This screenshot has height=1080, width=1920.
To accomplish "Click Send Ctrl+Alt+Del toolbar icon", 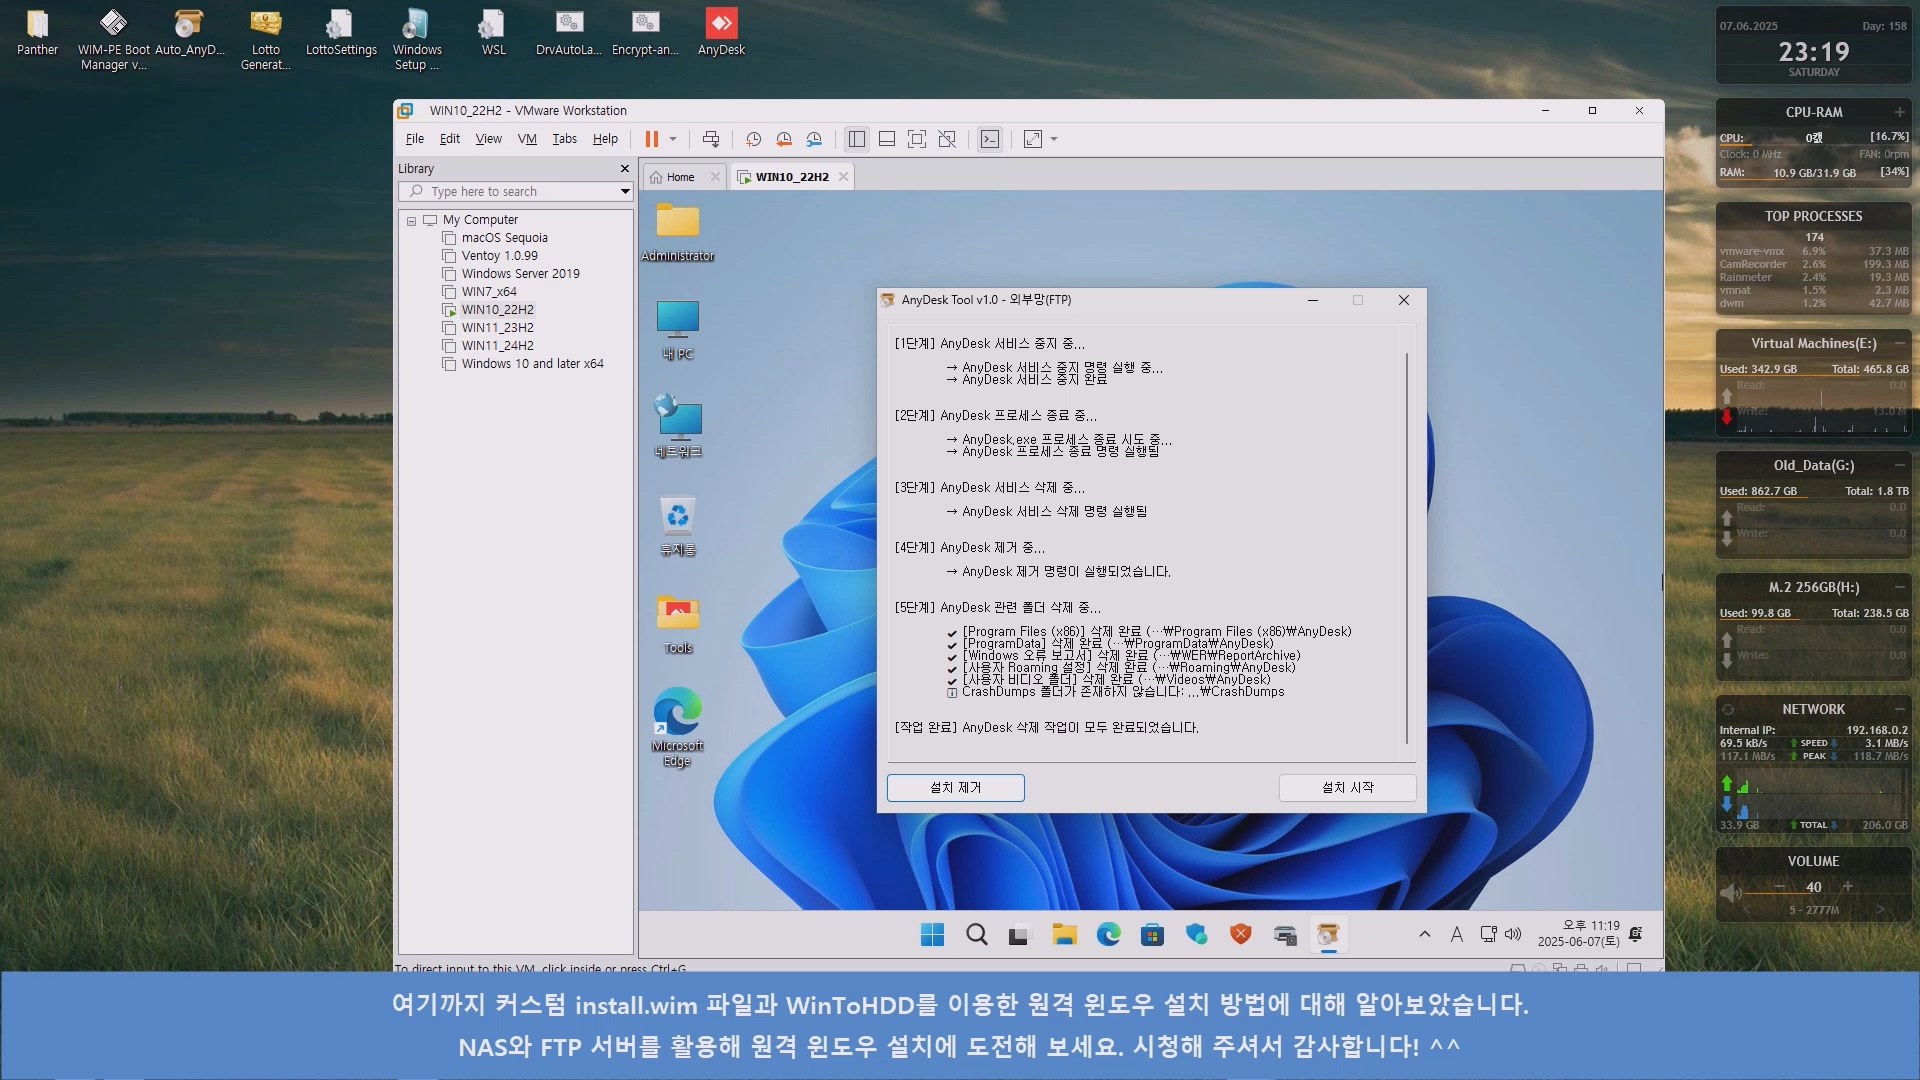I will coord(711,139).
